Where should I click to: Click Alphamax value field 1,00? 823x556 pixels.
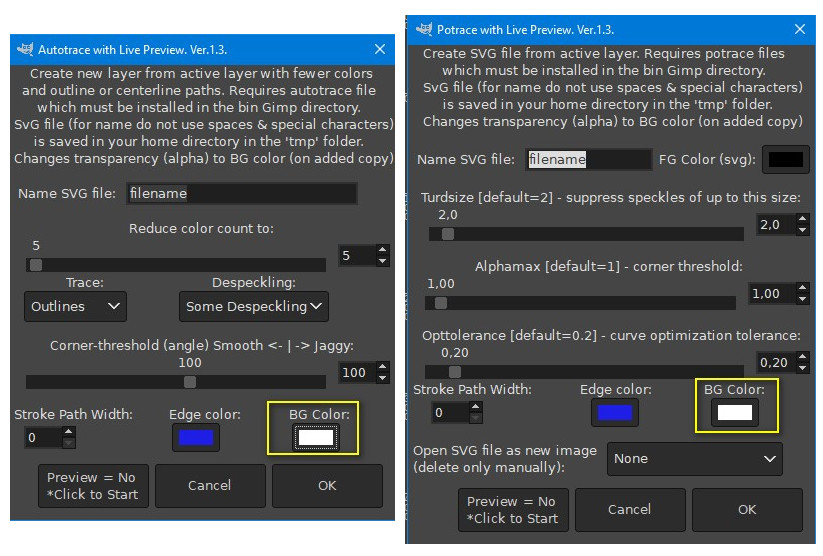pyautogui.click(x=772, y=293)
